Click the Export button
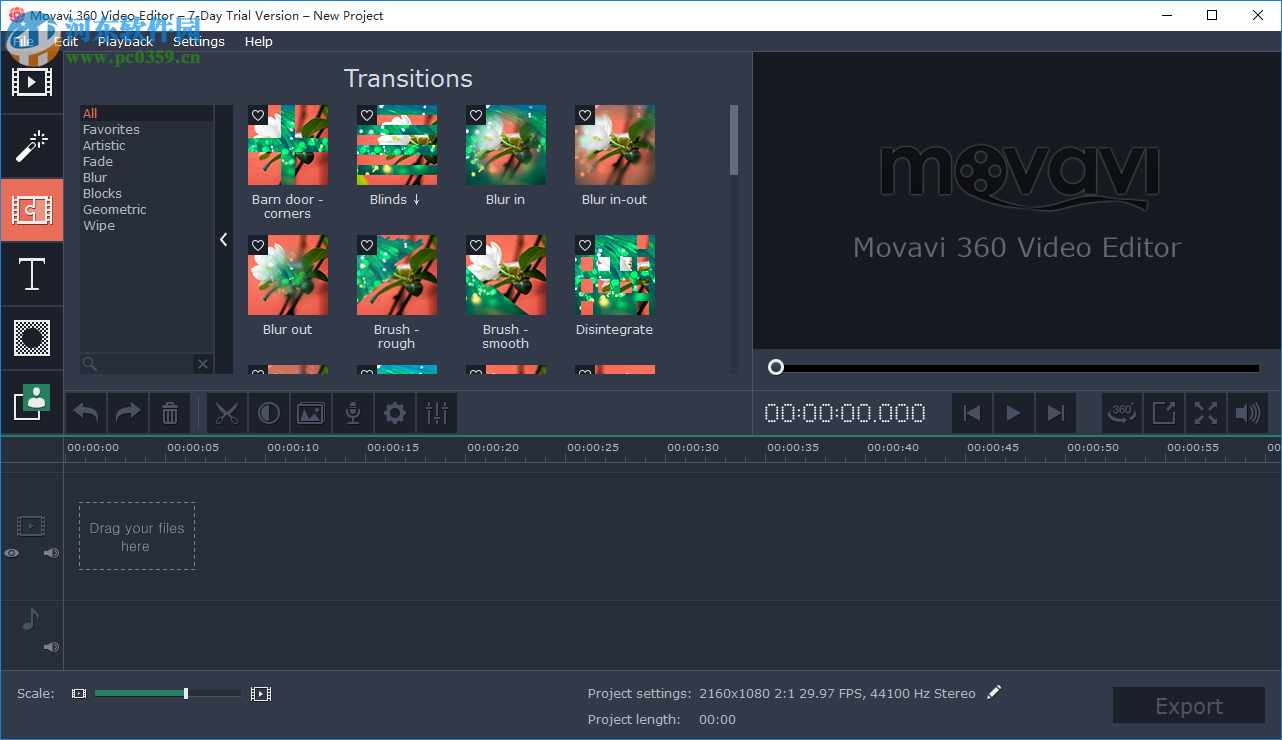Screen dimensions: 1282x740 click(1188, 705)
